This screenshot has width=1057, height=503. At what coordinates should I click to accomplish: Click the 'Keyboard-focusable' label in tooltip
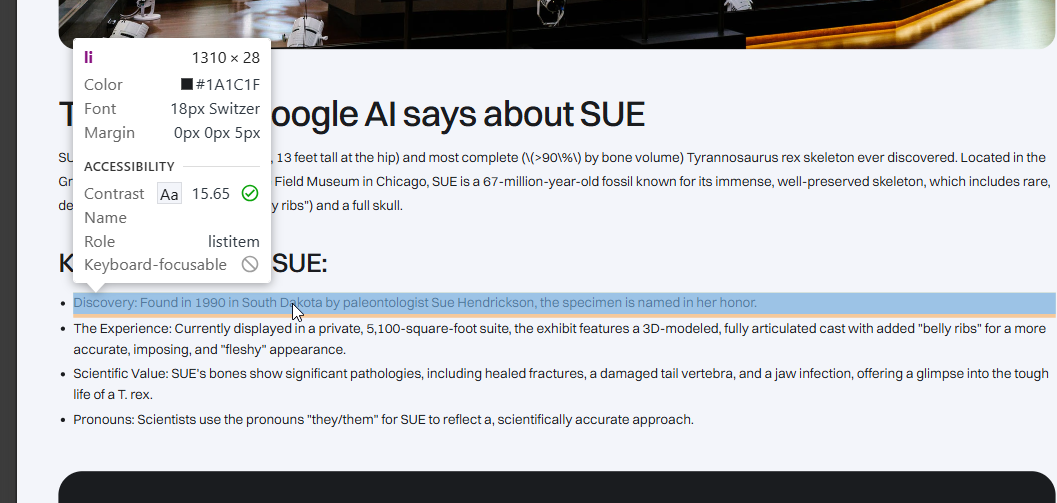click(155, 265)
